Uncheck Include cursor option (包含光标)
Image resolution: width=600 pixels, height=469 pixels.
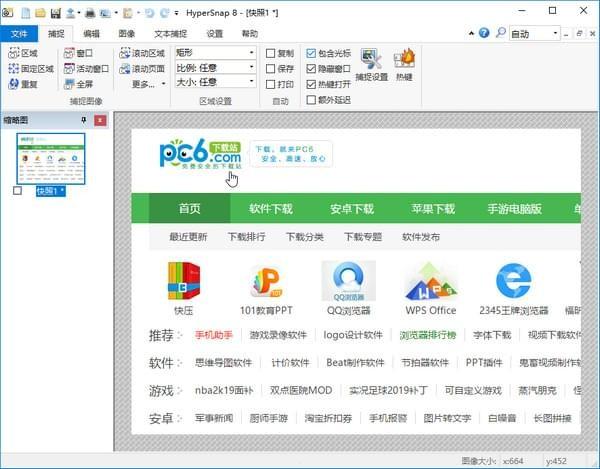pyautogui.click(x=311, y=53)
